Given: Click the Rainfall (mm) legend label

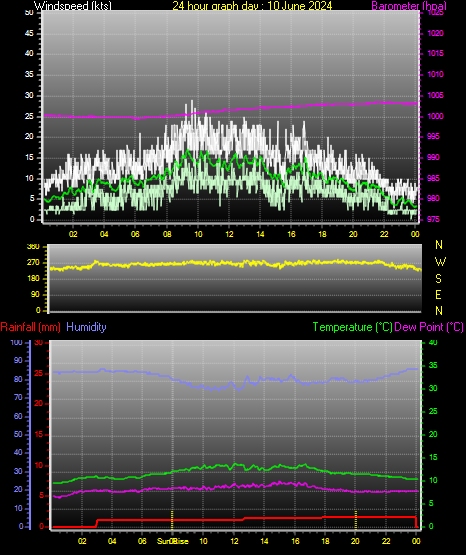Looking at the screenshot, I should 30,327.
